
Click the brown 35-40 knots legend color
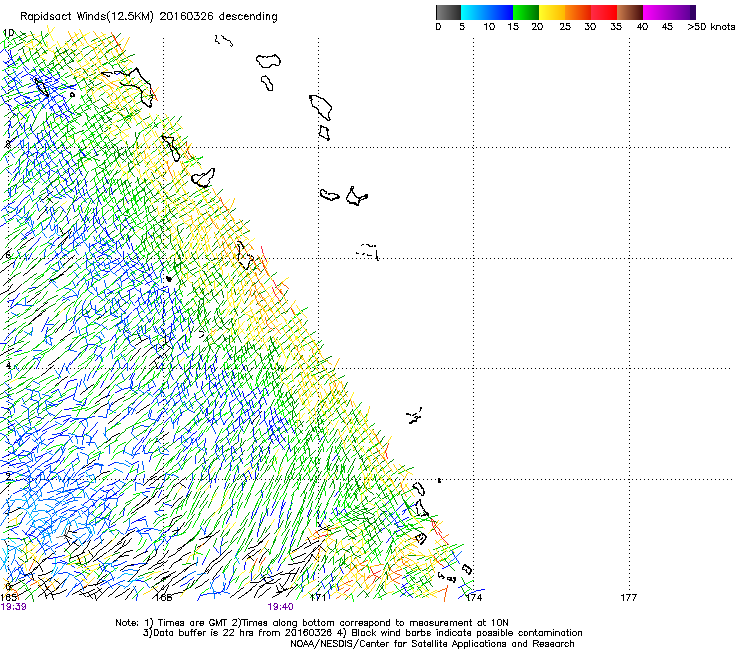coord(630,12)
